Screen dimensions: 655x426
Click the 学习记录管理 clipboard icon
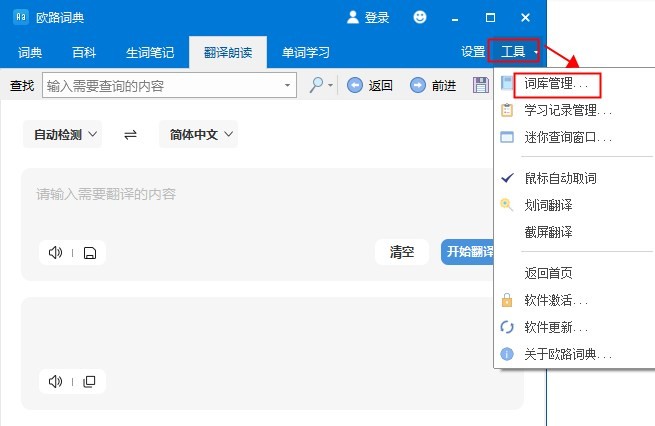point(507,110)
